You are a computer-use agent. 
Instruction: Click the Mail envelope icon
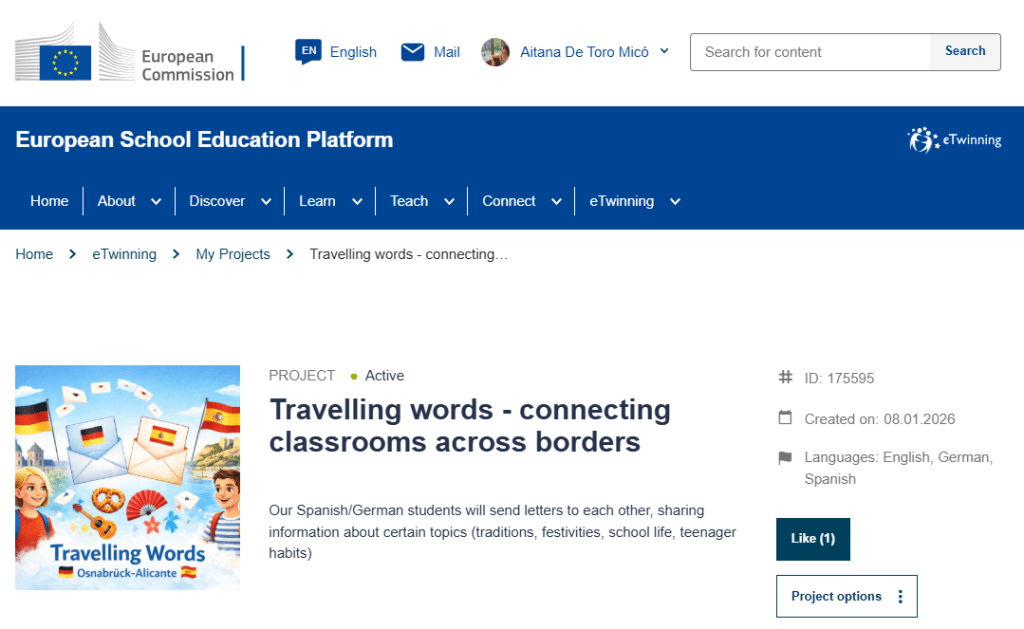[412, 52]
